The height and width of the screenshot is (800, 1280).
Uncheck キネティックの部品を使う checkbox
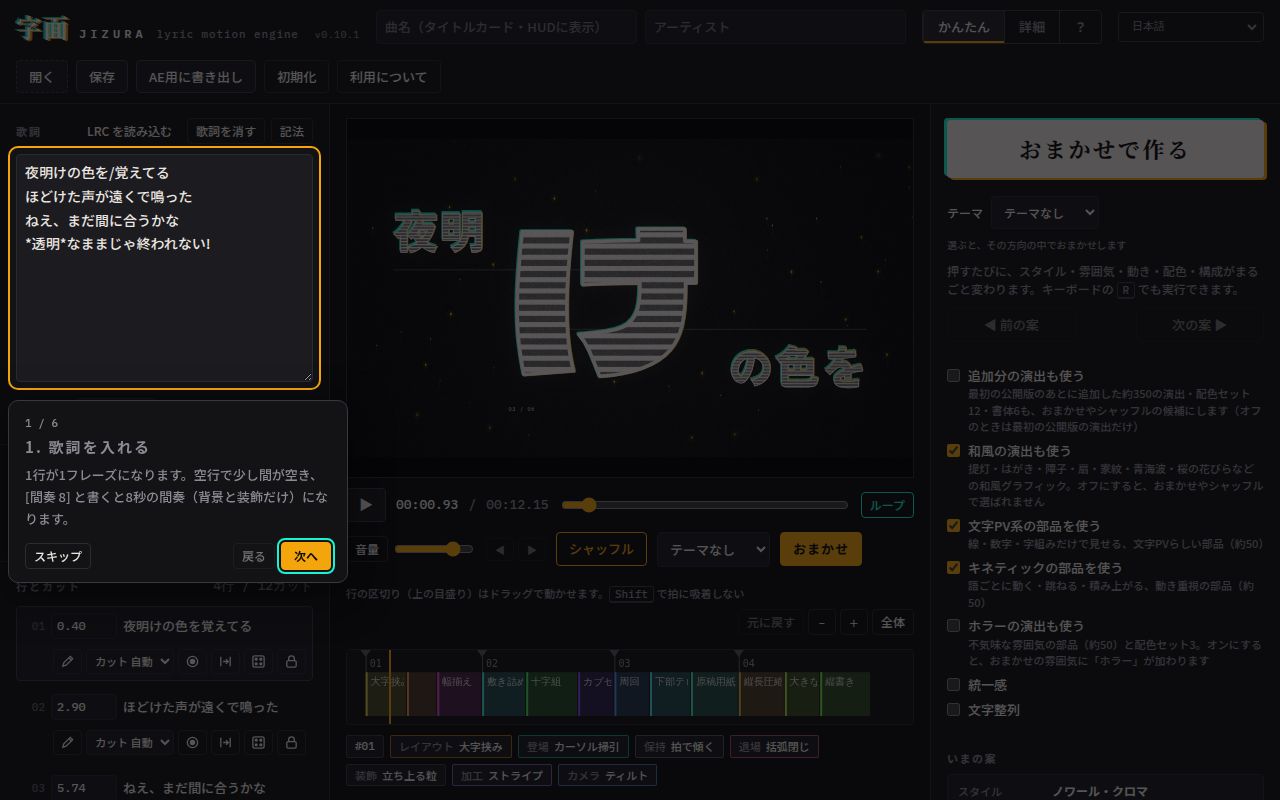pos(954,567)
